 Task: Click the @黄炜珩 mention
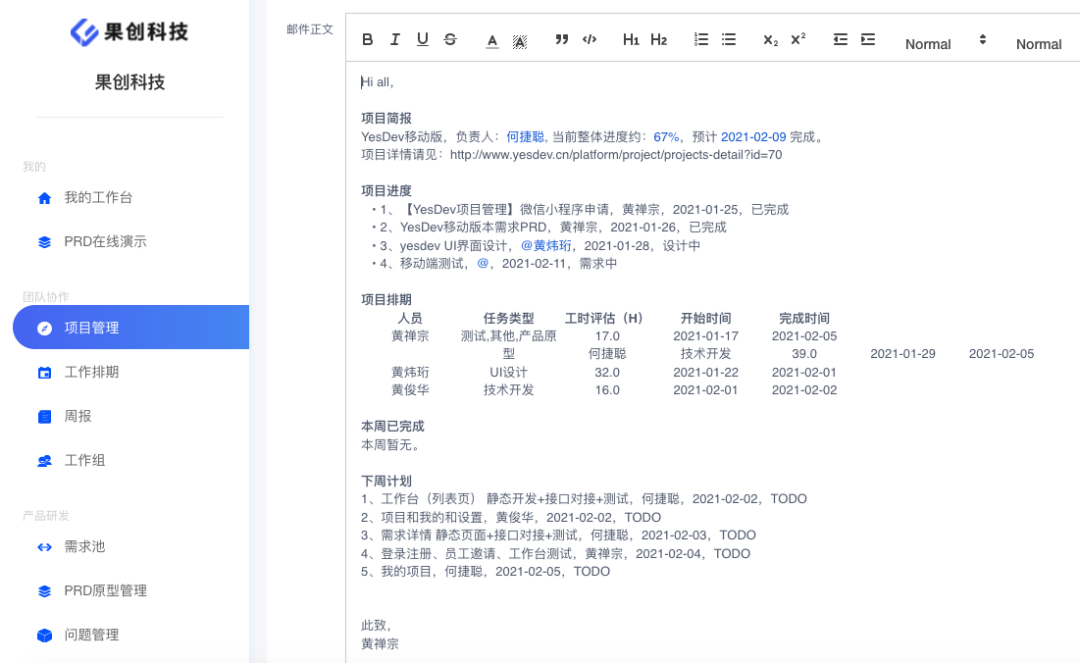click(x=546, y=246)
